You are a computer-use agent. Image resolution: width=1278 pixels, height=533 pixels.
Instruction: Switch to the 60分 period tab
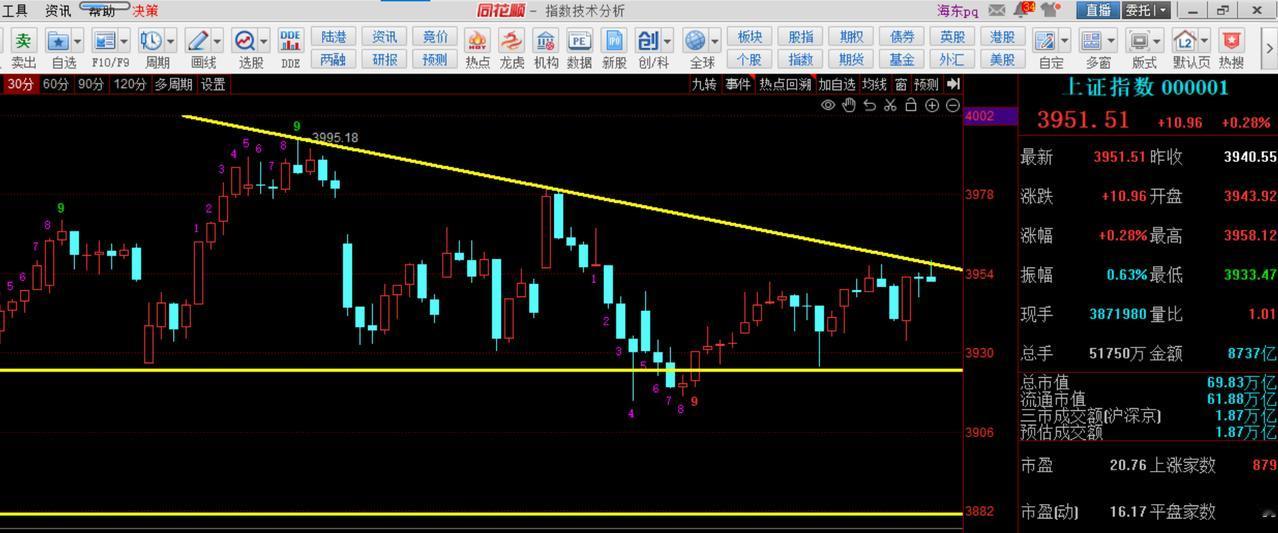pyautogui.click(x=56, y=84)
